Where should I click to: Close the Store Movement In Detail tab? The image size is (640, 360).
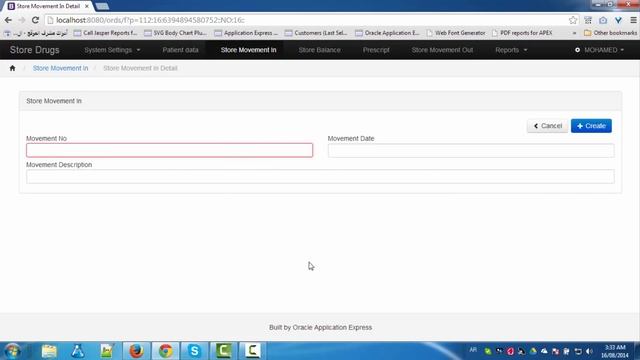pos(87,6)
